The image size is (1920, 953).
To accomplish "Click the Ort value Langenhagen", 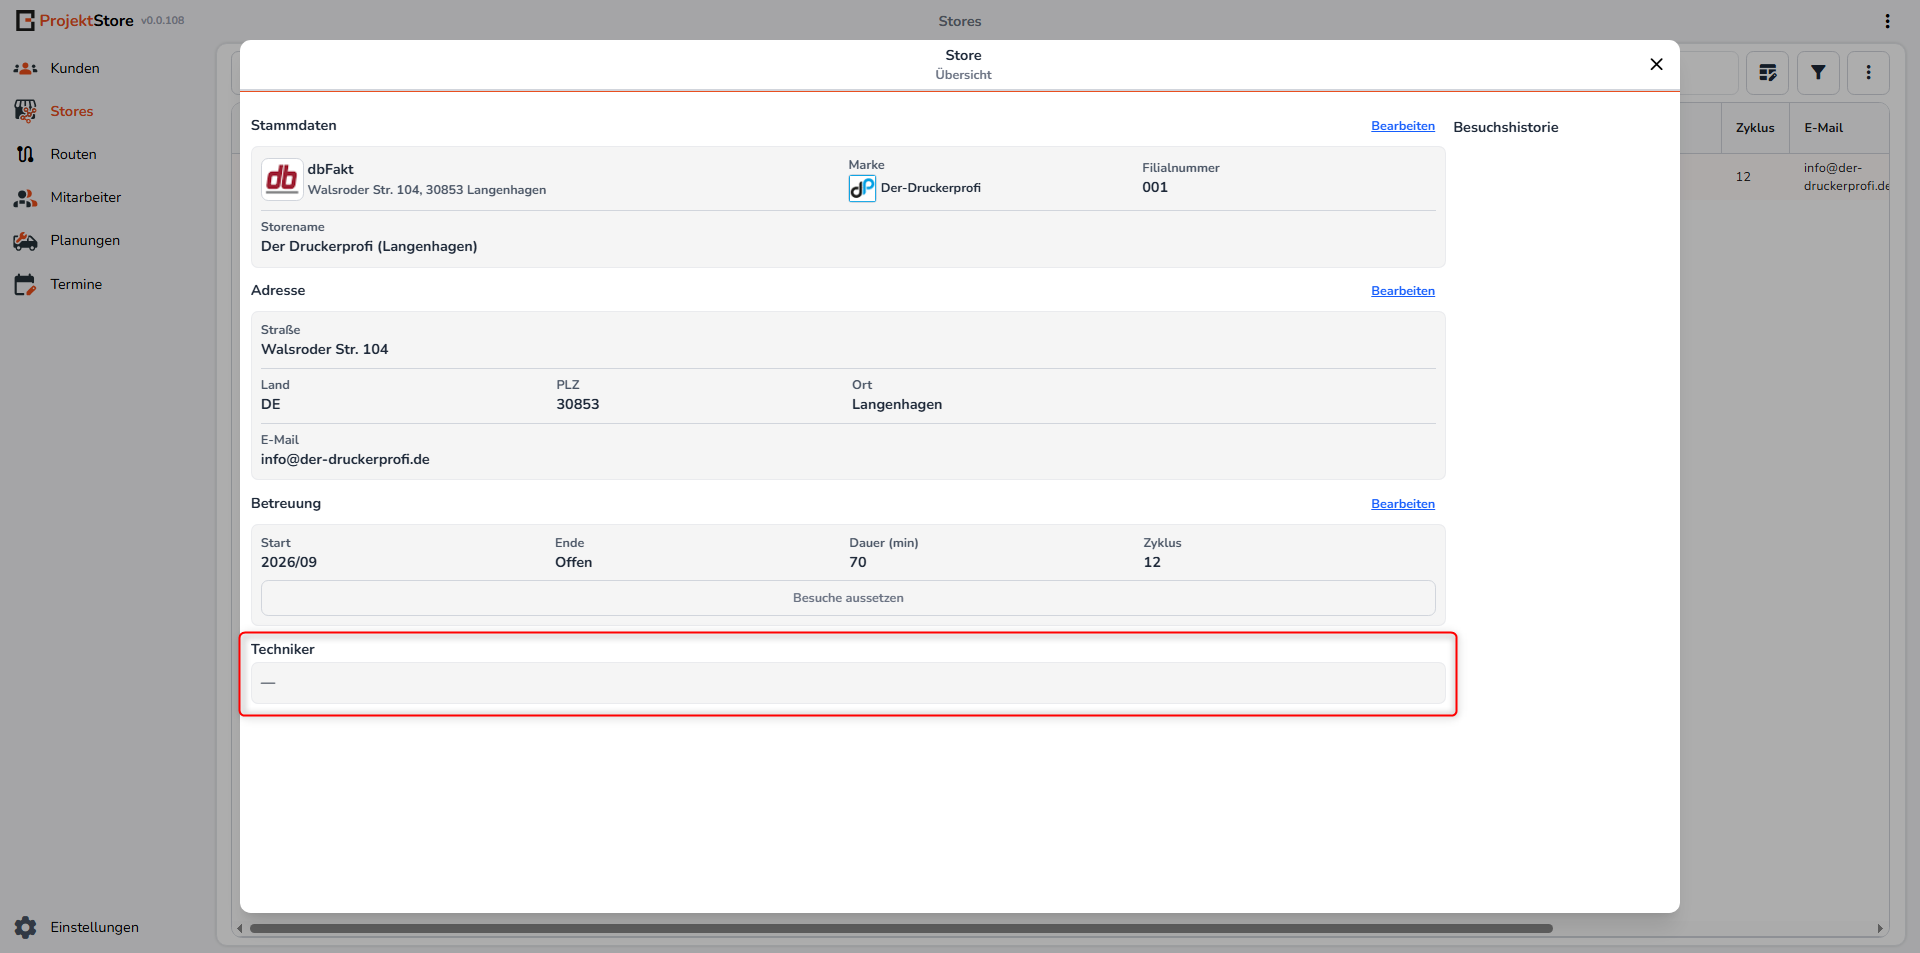I will pyautogui.click(x=897, y=404).
